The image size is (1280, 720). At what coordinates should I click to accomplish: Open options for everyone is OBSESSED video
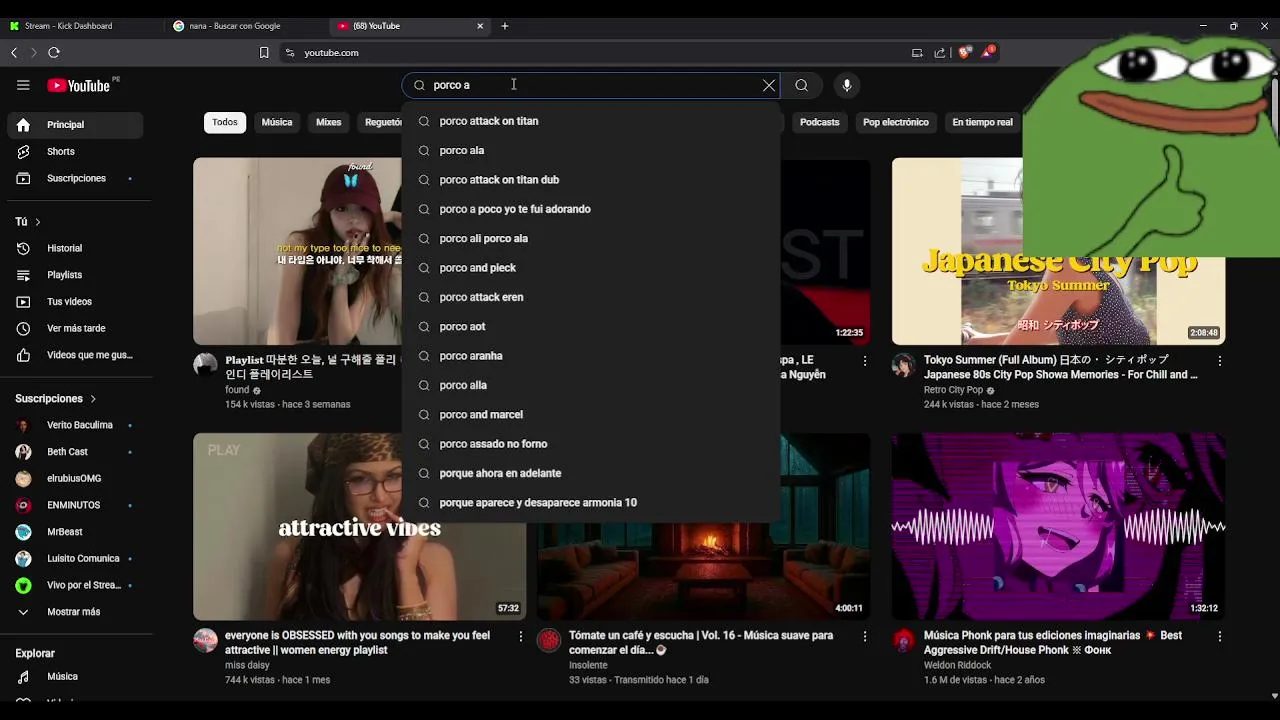pyautogui.click(x=520, y=636)
